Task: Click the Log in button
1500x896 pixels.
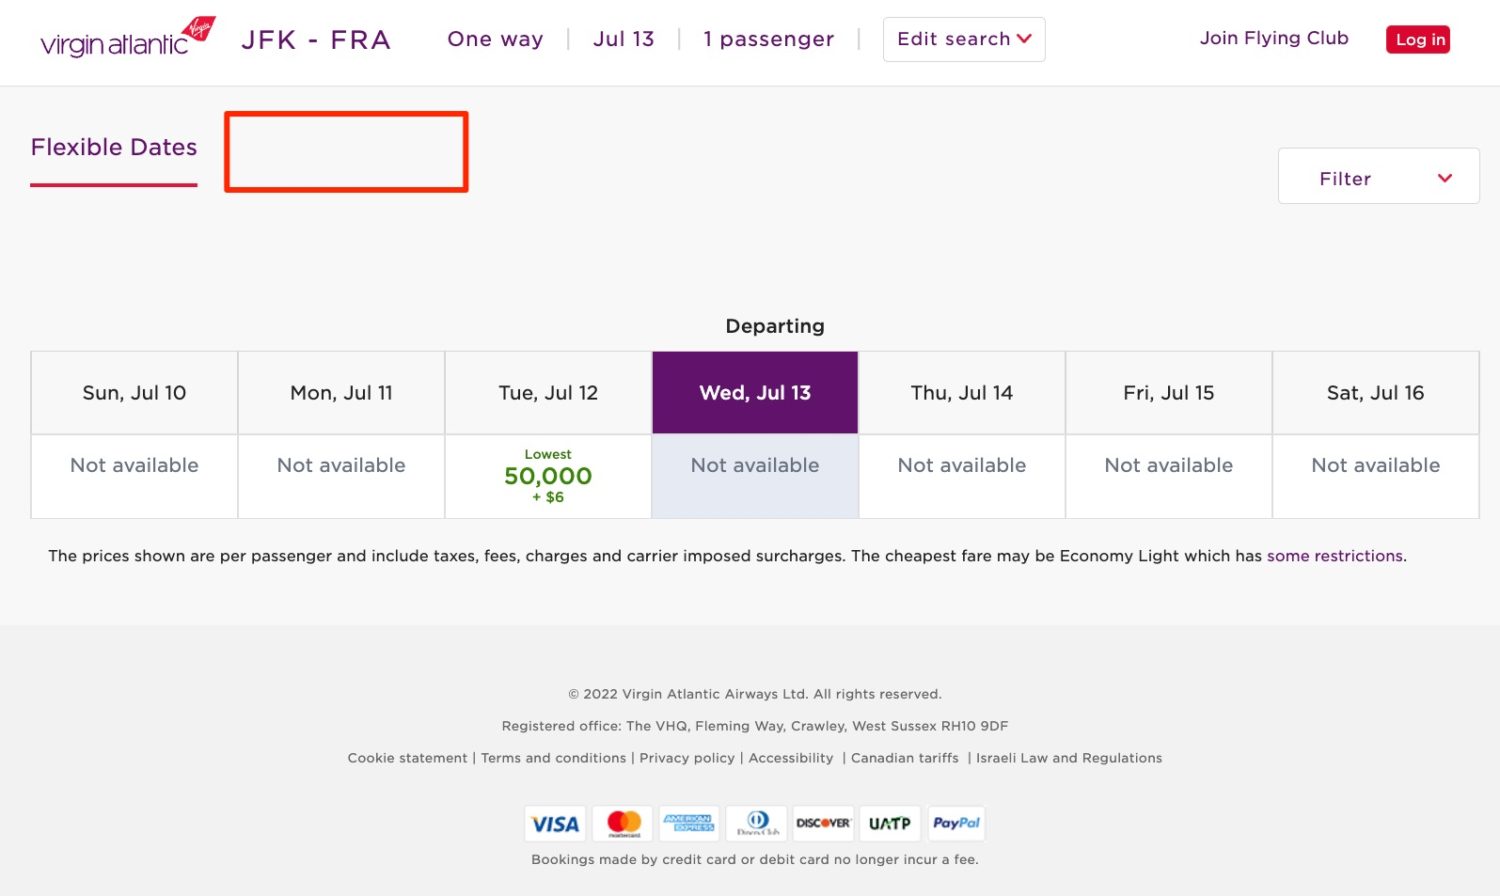Action: [x=1418, y=39]
